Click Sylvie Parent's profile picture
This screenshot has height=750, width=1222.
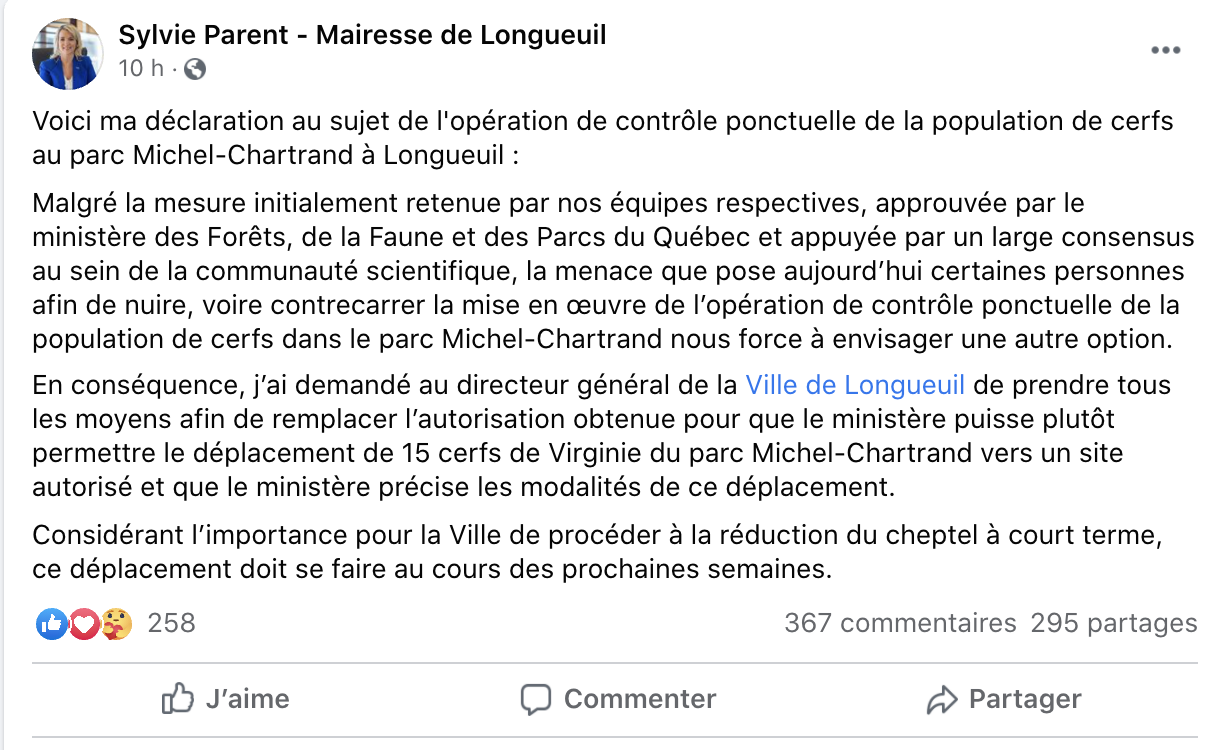tap(68, 53)
